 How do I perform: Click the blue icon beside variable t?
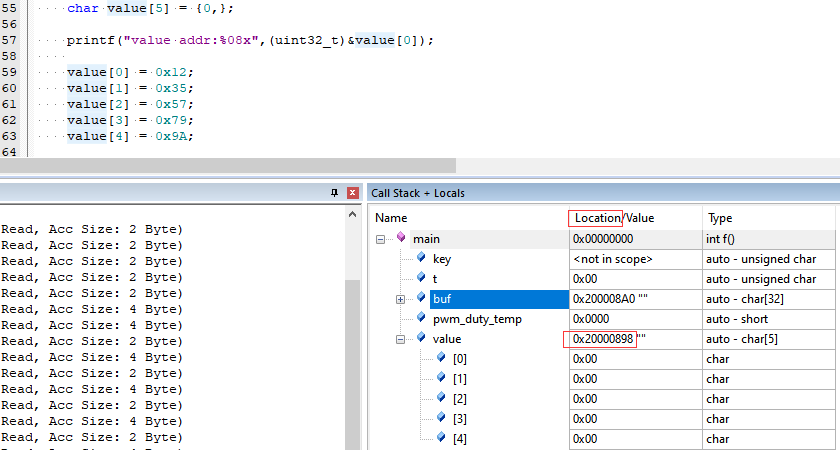click(421, 278)
